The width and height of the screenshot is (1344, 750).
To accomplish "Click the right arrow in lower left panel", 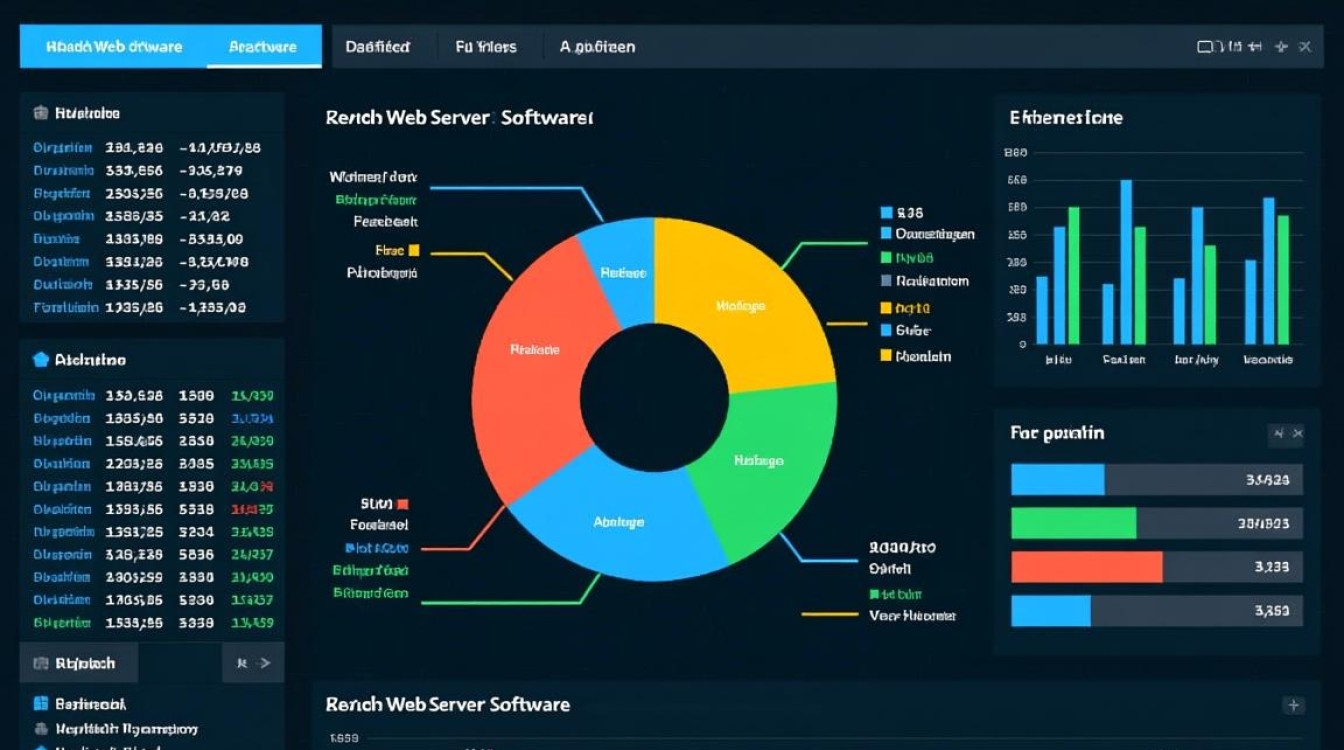I will (x=265, y=663).
